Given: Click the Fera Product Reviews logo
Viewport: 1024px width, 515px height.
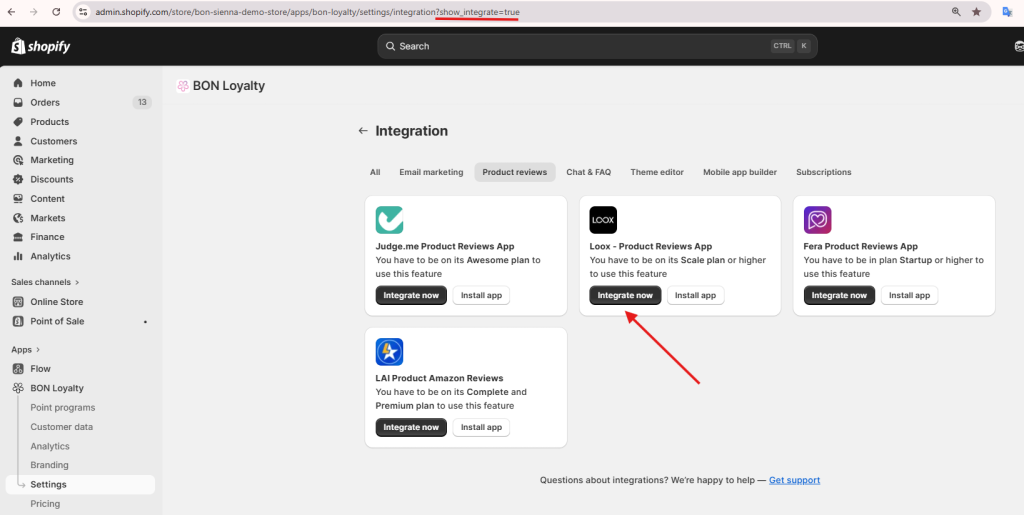Looking at the screenshot, I should click(x=817, y=220).
